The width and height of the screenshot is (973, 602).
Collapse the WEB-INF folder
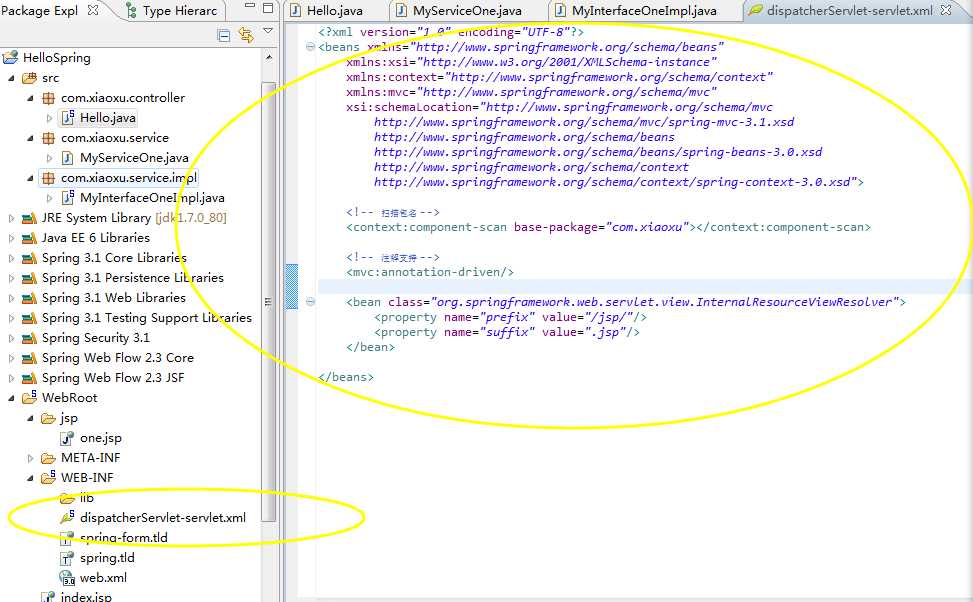30,478
